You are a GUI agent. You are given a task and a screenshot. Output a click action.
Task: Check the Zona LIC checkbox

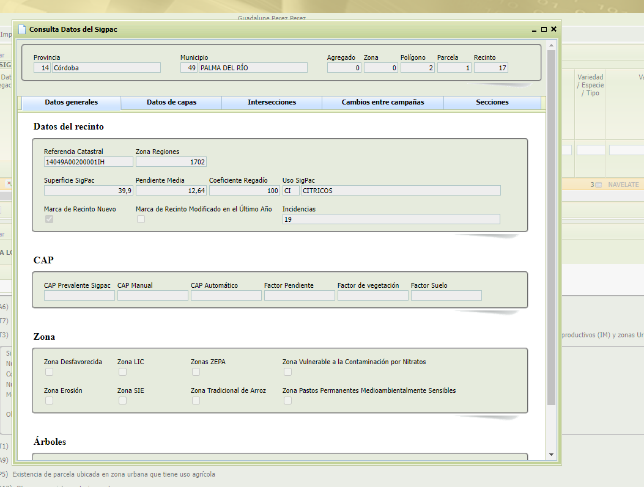pos(122,372)
